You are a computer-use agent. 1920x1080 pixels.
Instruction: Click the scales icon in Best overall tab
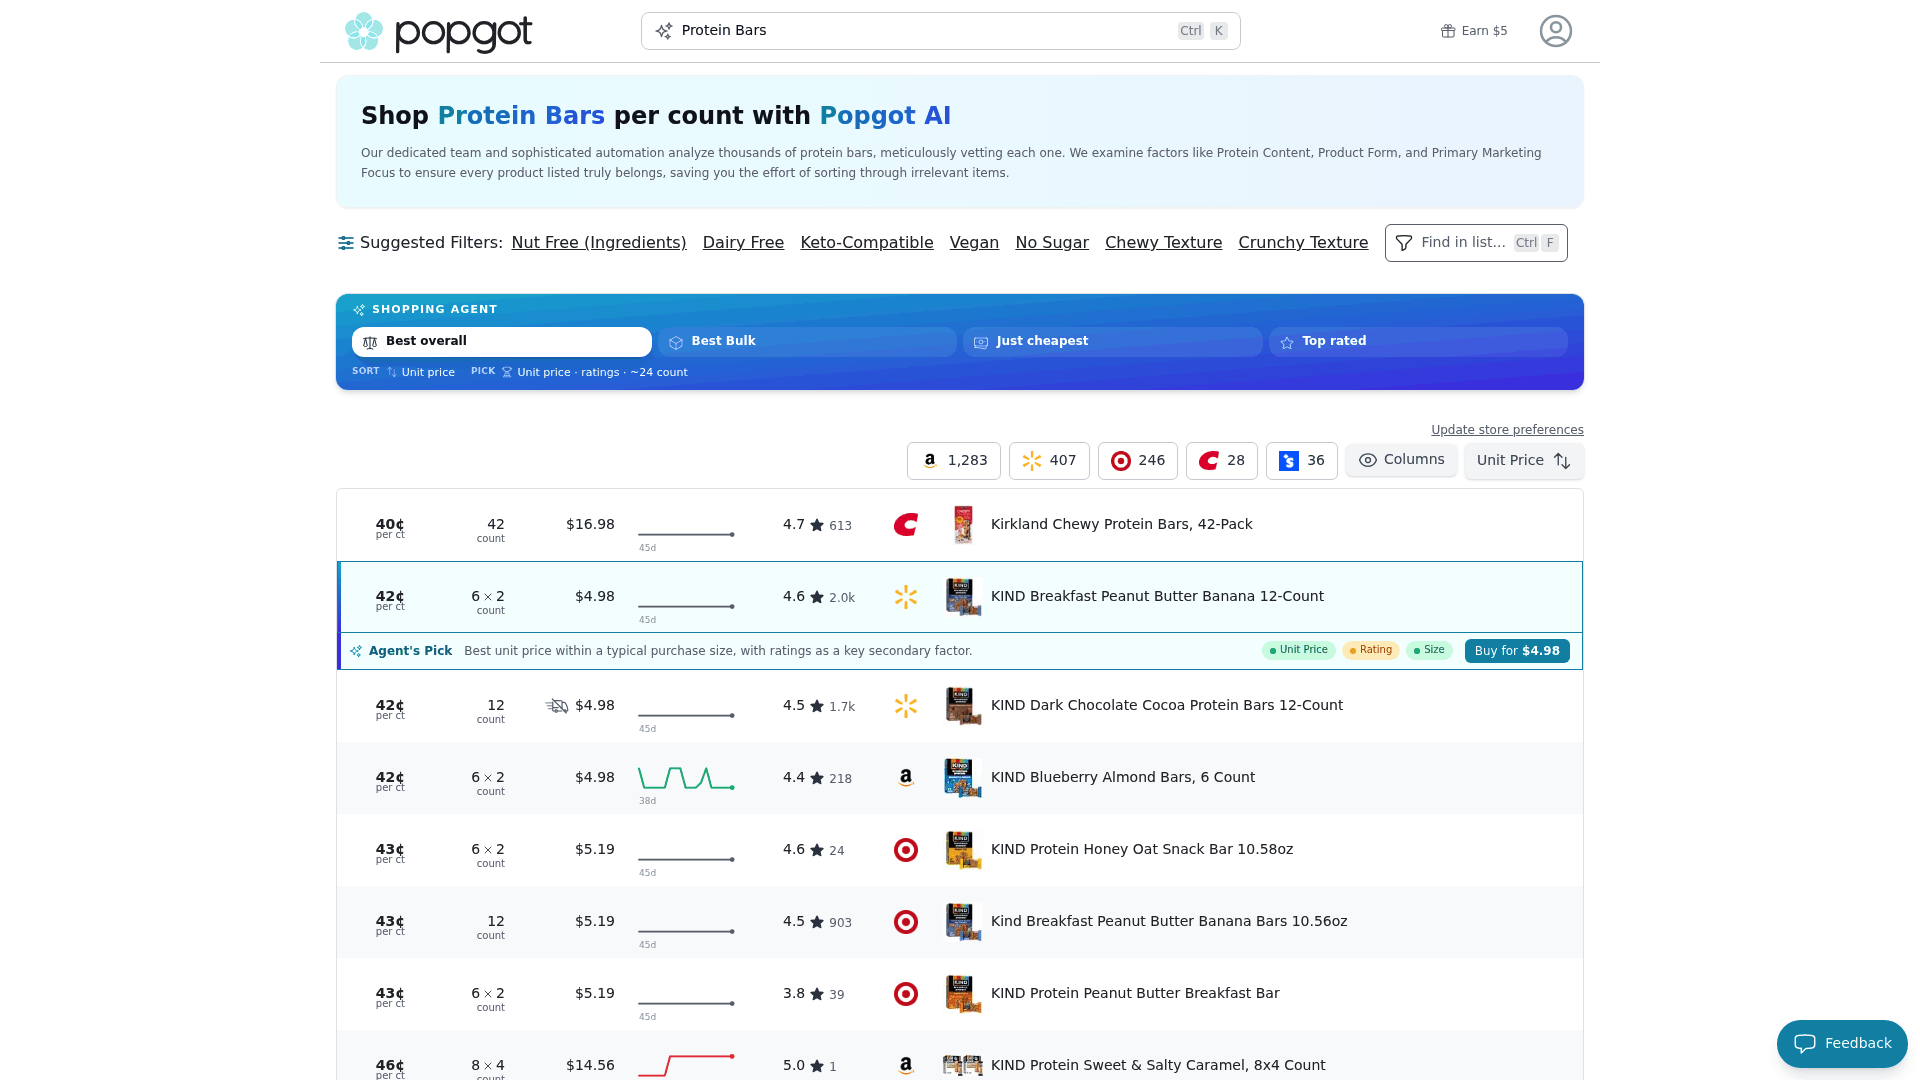(x=370, y=342)
